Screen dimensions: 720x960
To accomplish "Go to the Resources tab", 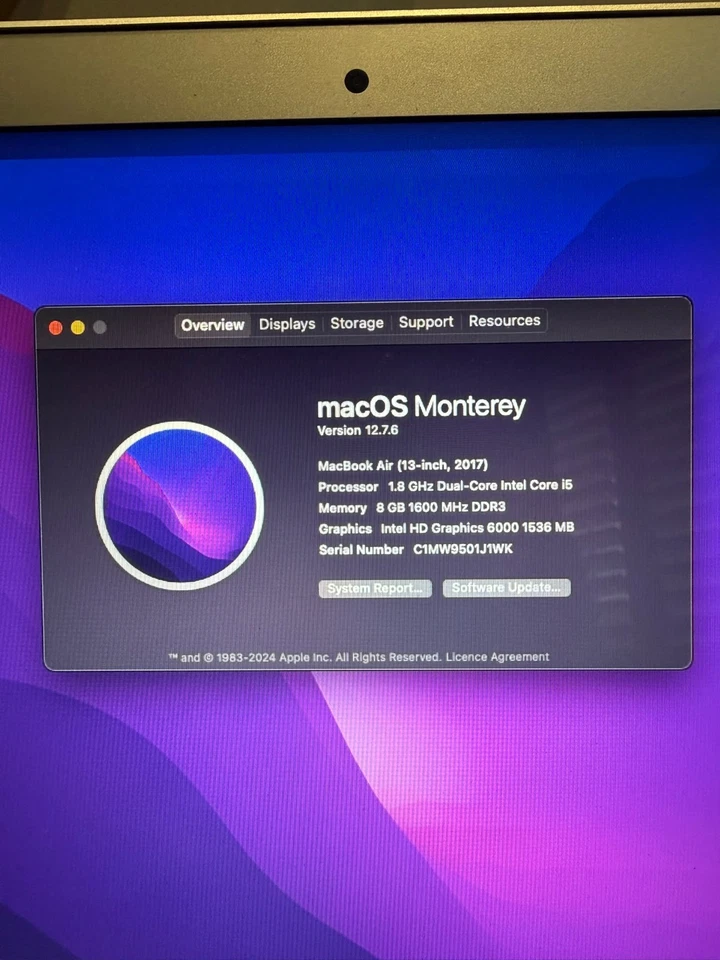I will (504, 320).
